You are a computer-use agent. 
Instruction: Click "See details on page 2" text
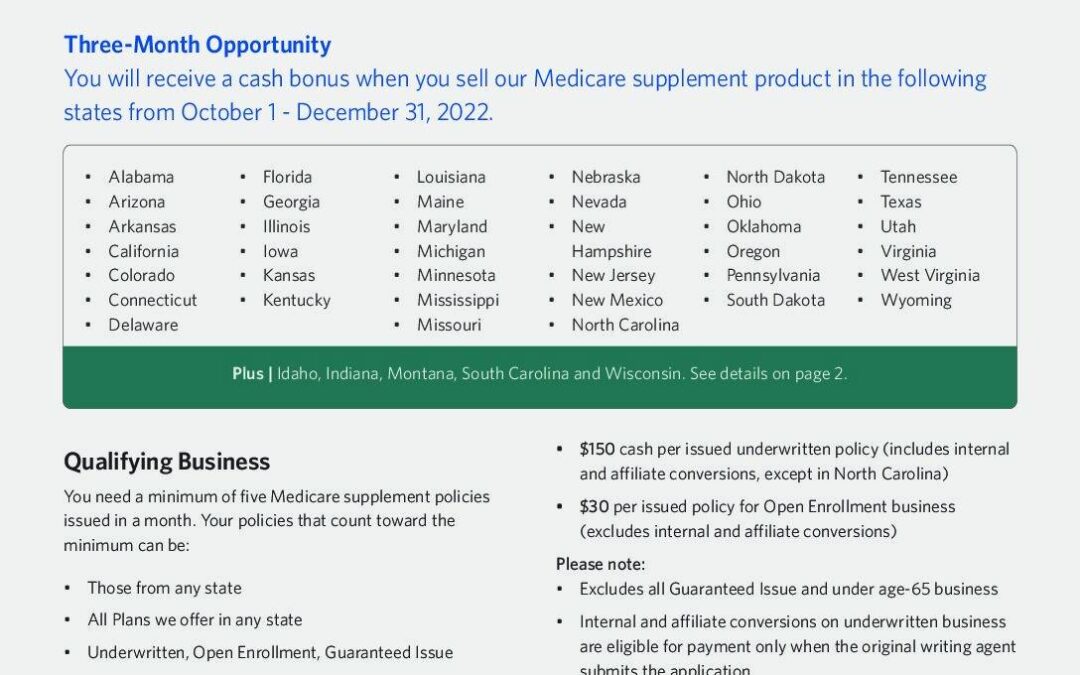768,374
